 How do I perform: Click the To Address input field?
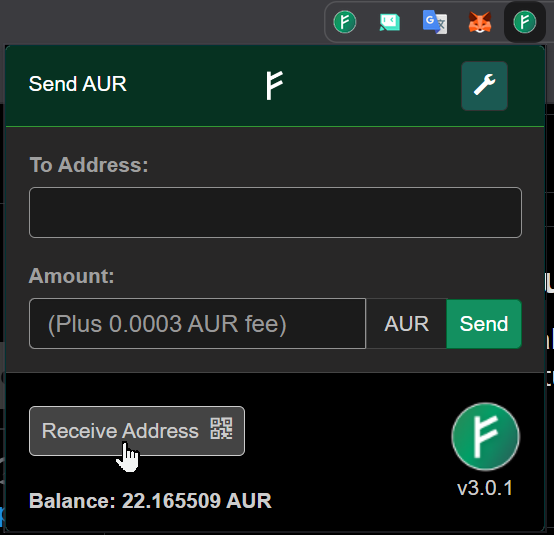[x=275, y=212]
